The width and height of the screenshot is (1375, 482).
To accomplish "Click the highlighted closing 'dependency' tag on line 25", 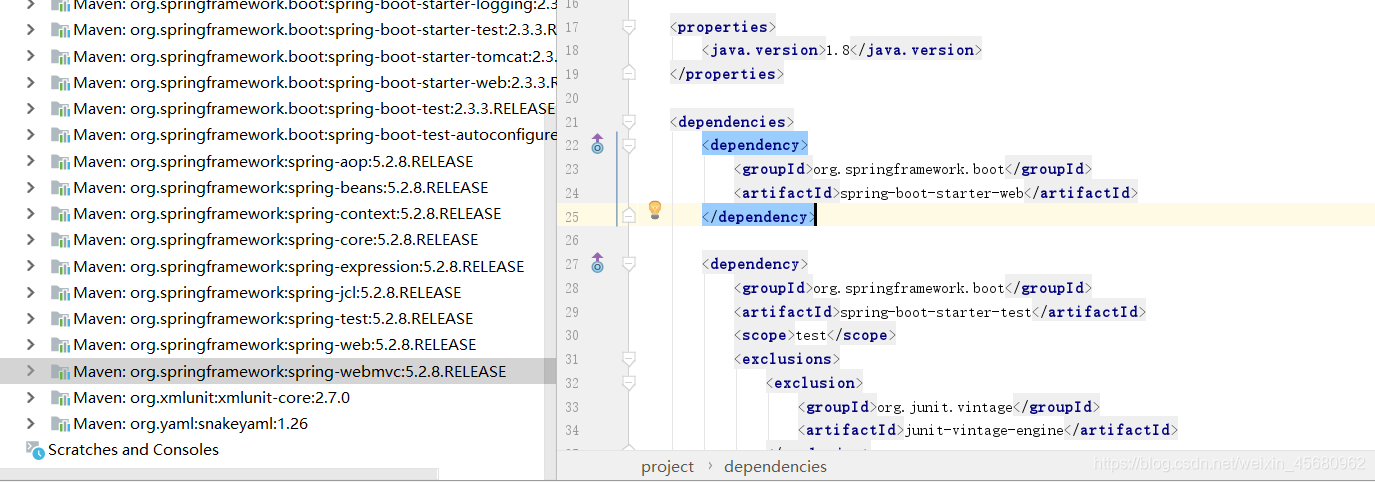I will coord(759,216).
